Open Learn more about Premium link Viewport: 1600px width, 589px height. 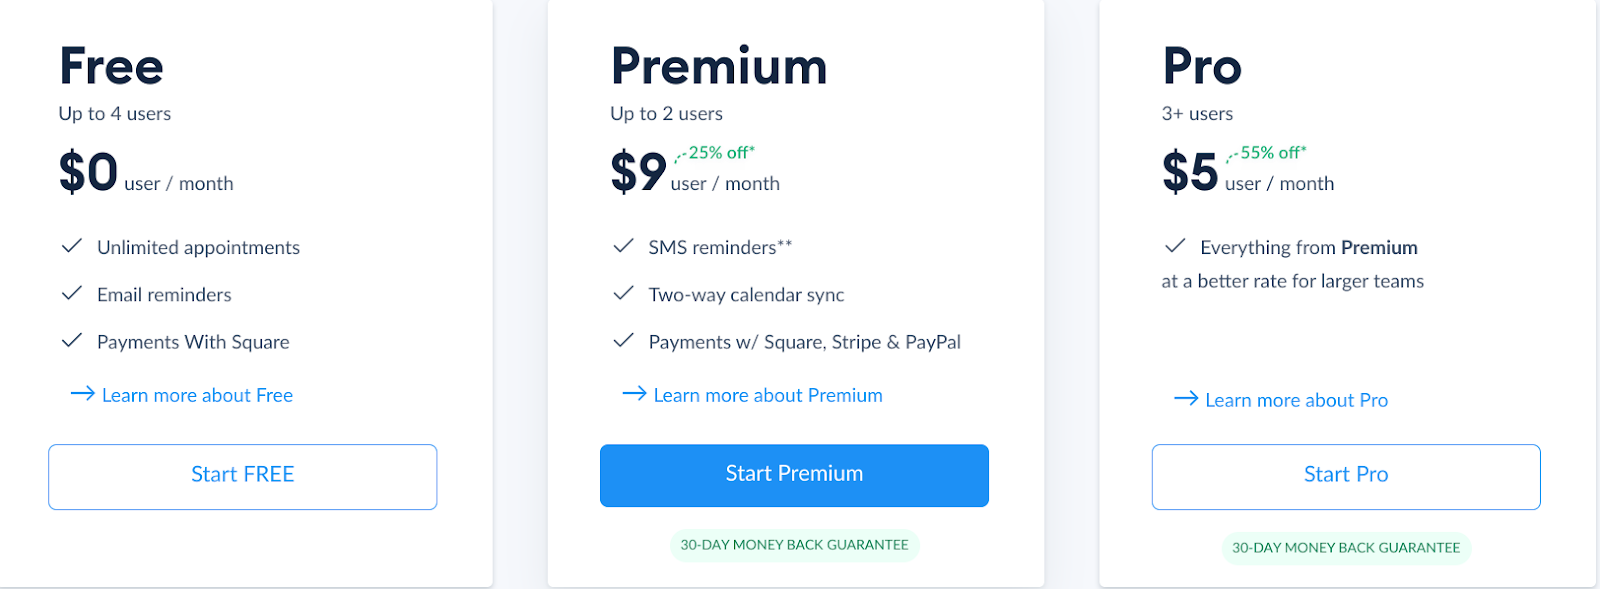point(768,395)
